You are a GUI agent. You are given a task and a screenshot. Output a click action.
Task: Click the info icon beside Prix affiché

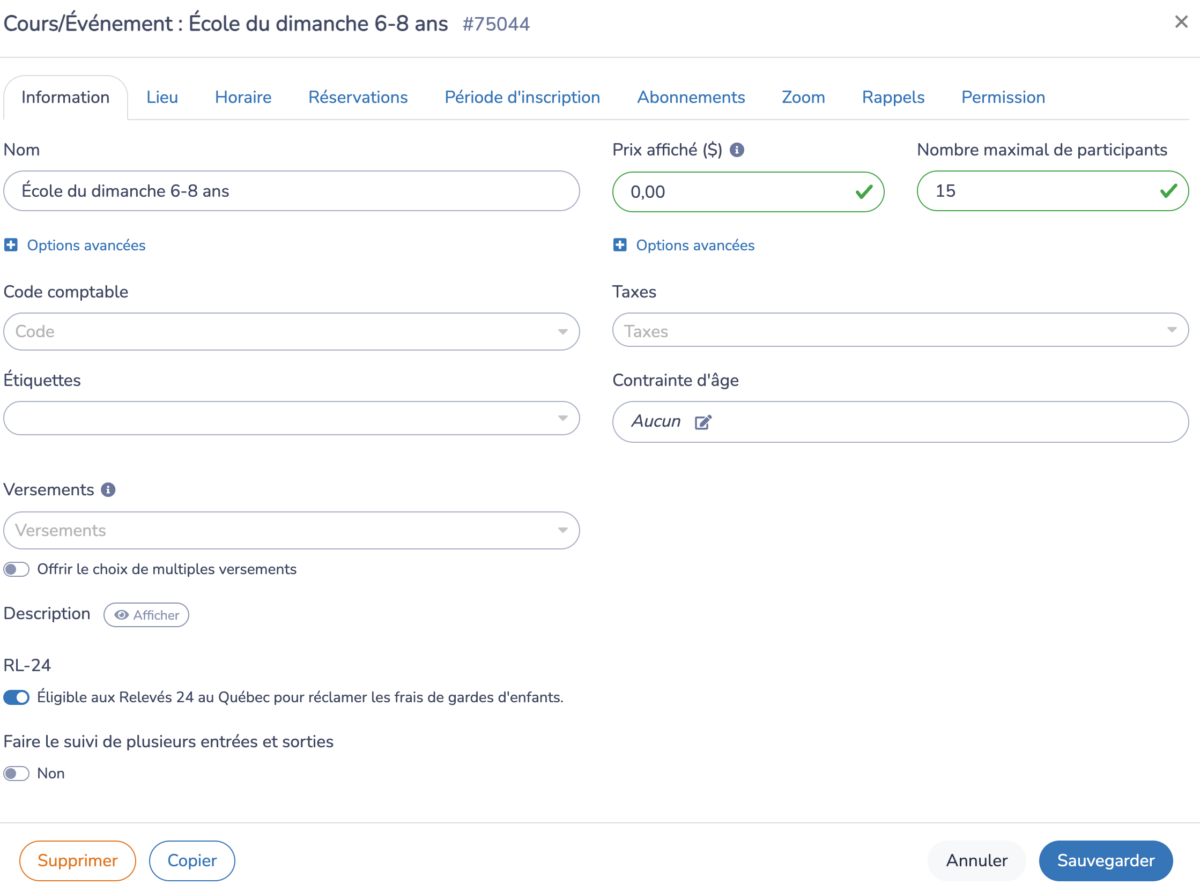point(738,149)
